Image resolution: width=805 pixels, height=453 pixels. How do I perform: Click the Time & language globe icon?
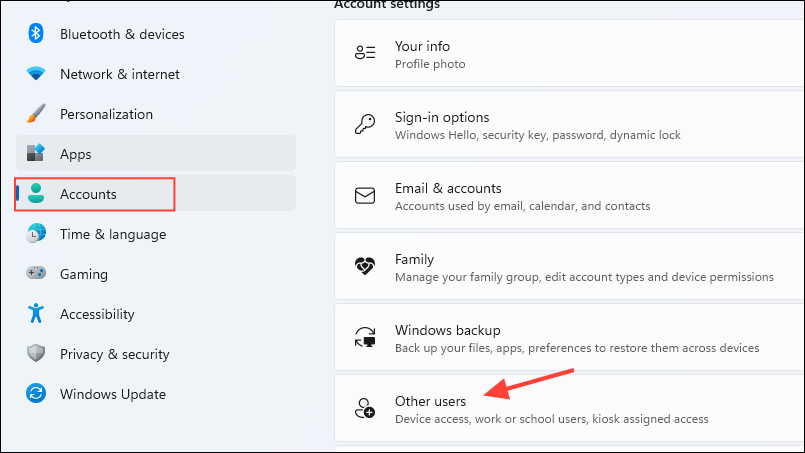[x=36, y=234]
